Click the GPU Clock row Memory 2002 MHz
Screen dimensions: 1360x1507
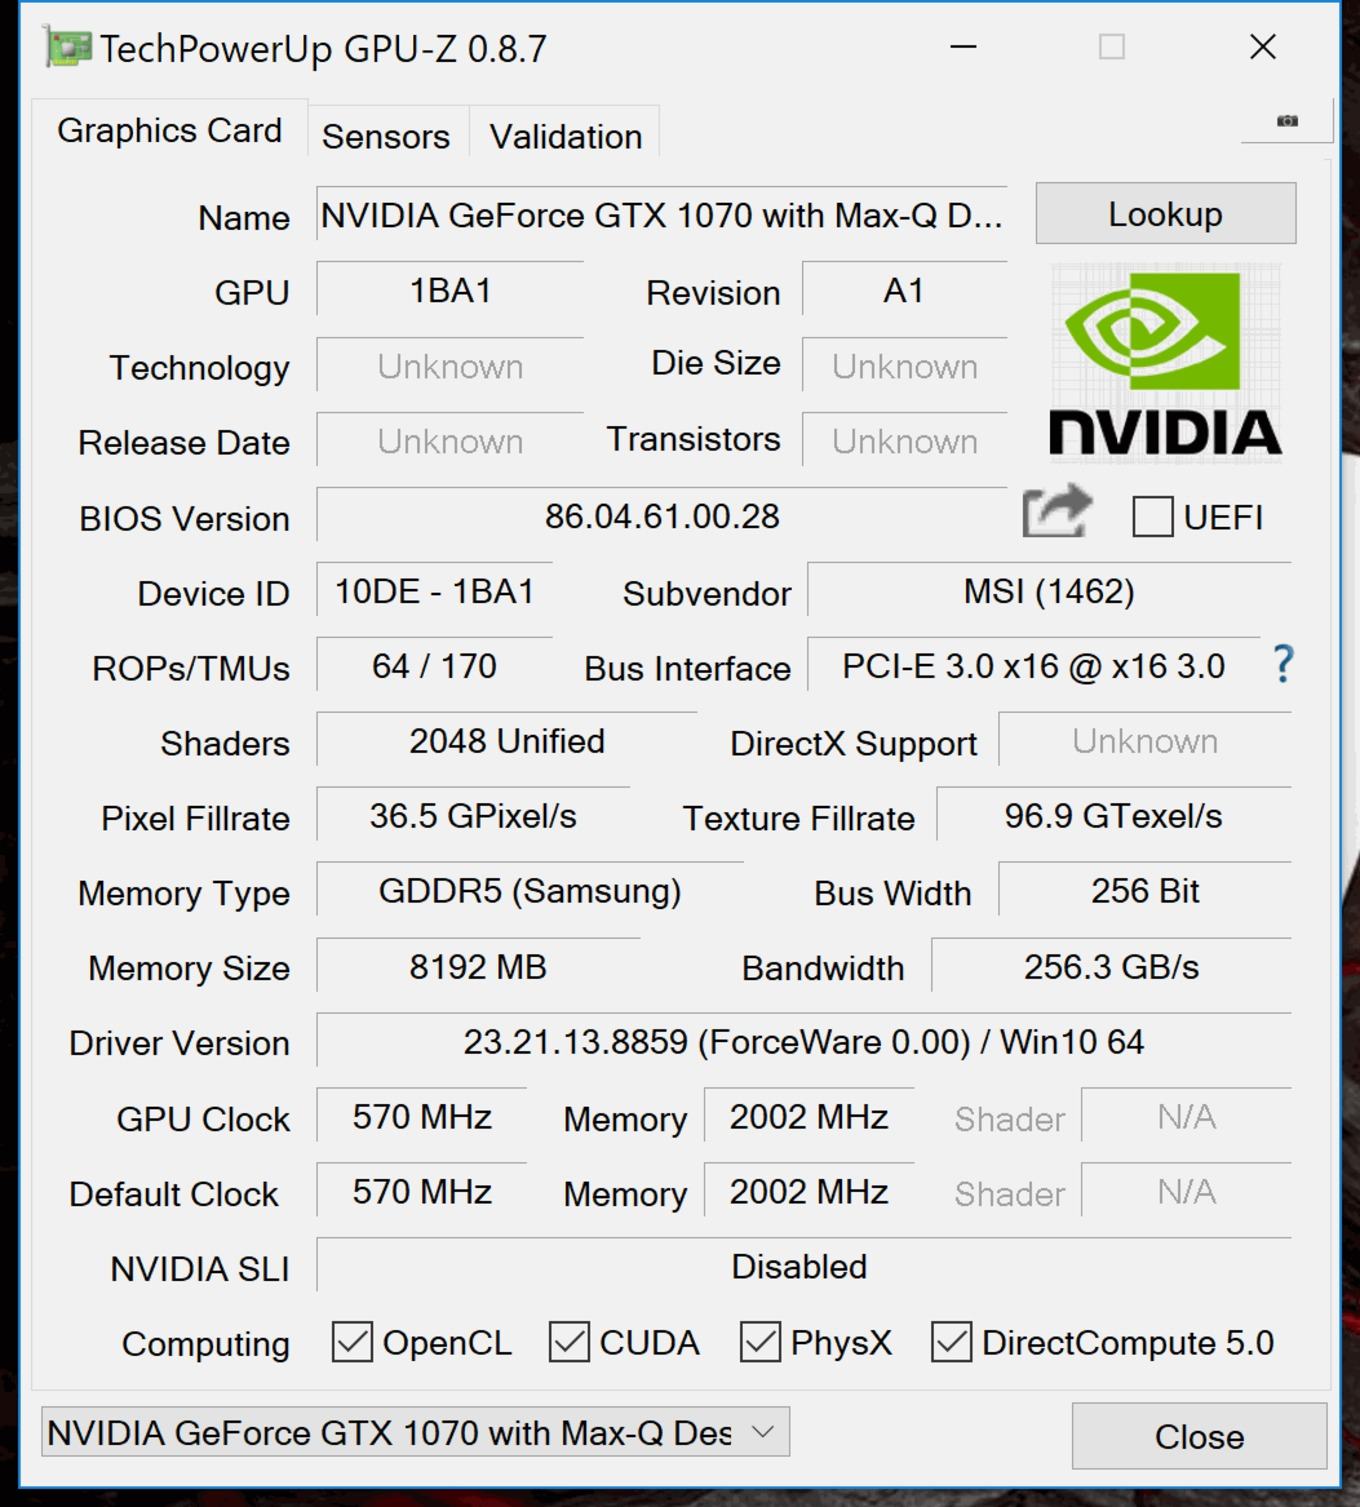tap(809, 1117)
